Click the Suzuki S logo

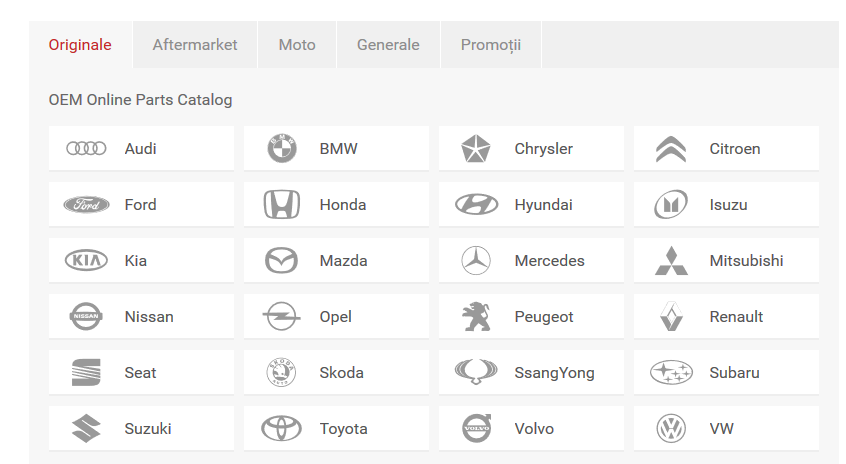click(x=86, y=429)
